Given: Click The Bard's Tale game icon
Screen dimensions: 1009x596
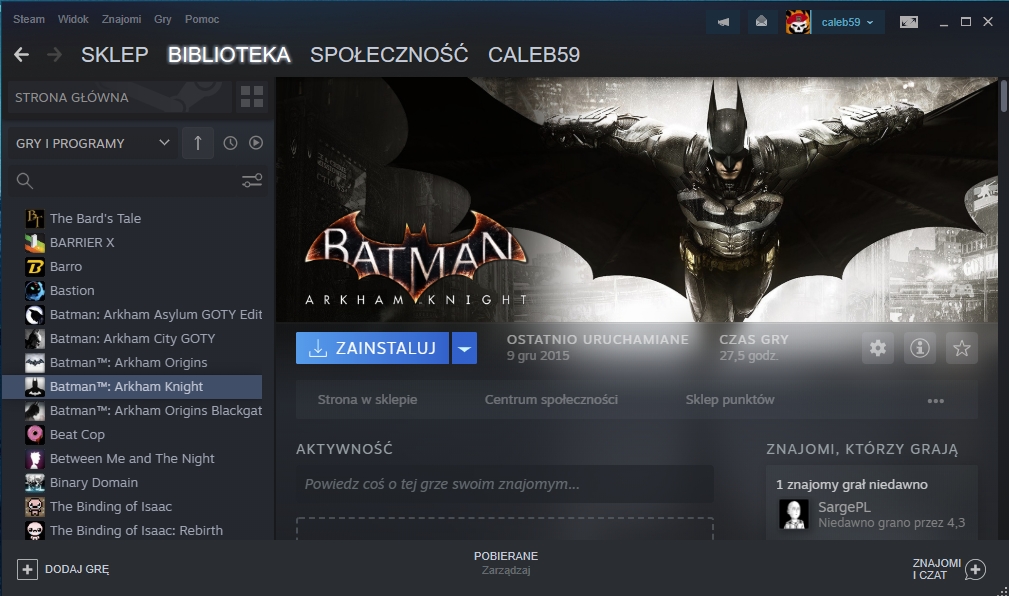Looking at the screenshot, I should pos(35,219).
